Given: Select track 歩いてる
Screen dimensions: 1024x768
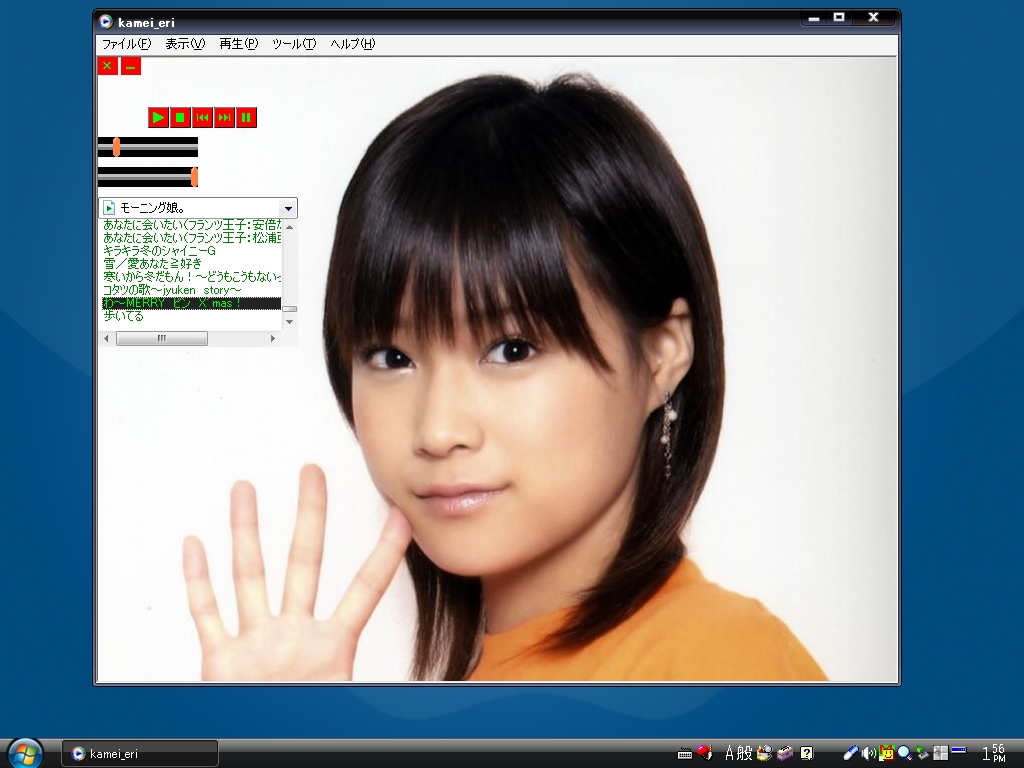Looking at the screenshot, I should [192, 316].
